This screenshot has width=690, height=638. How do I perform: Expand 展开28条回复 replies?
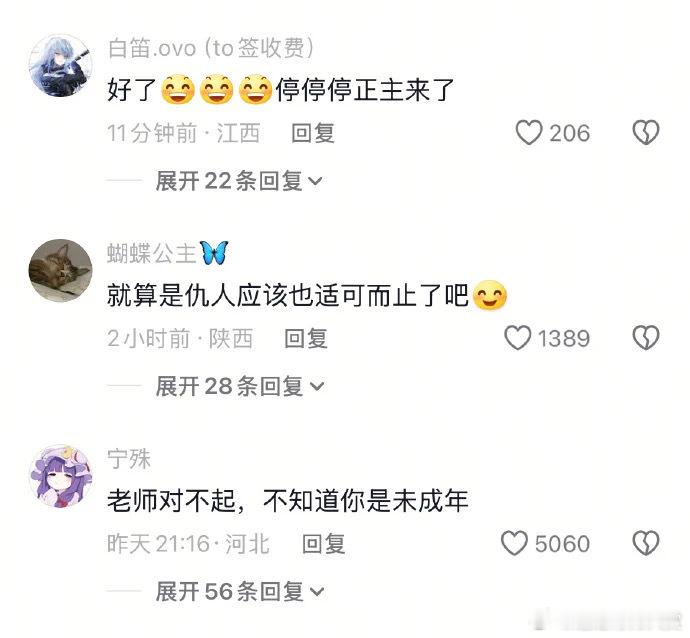240,386
